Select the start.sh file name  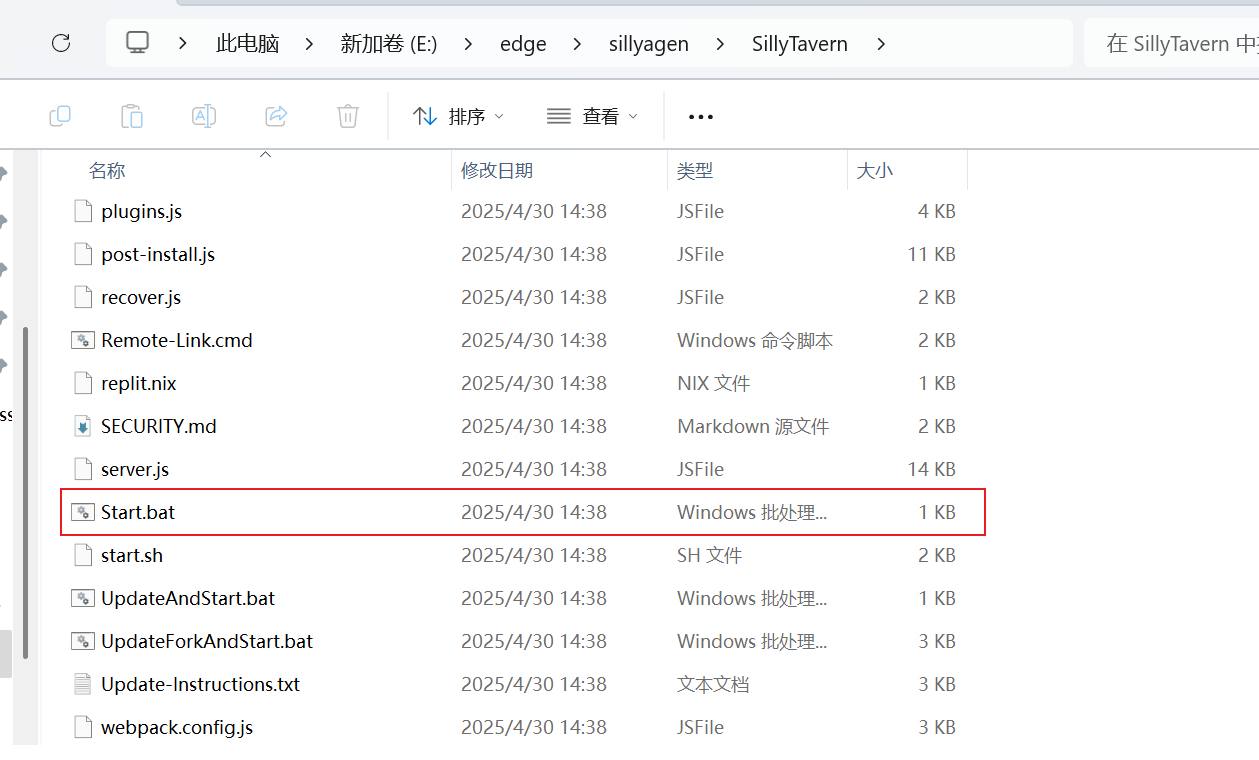click(132, 555)
